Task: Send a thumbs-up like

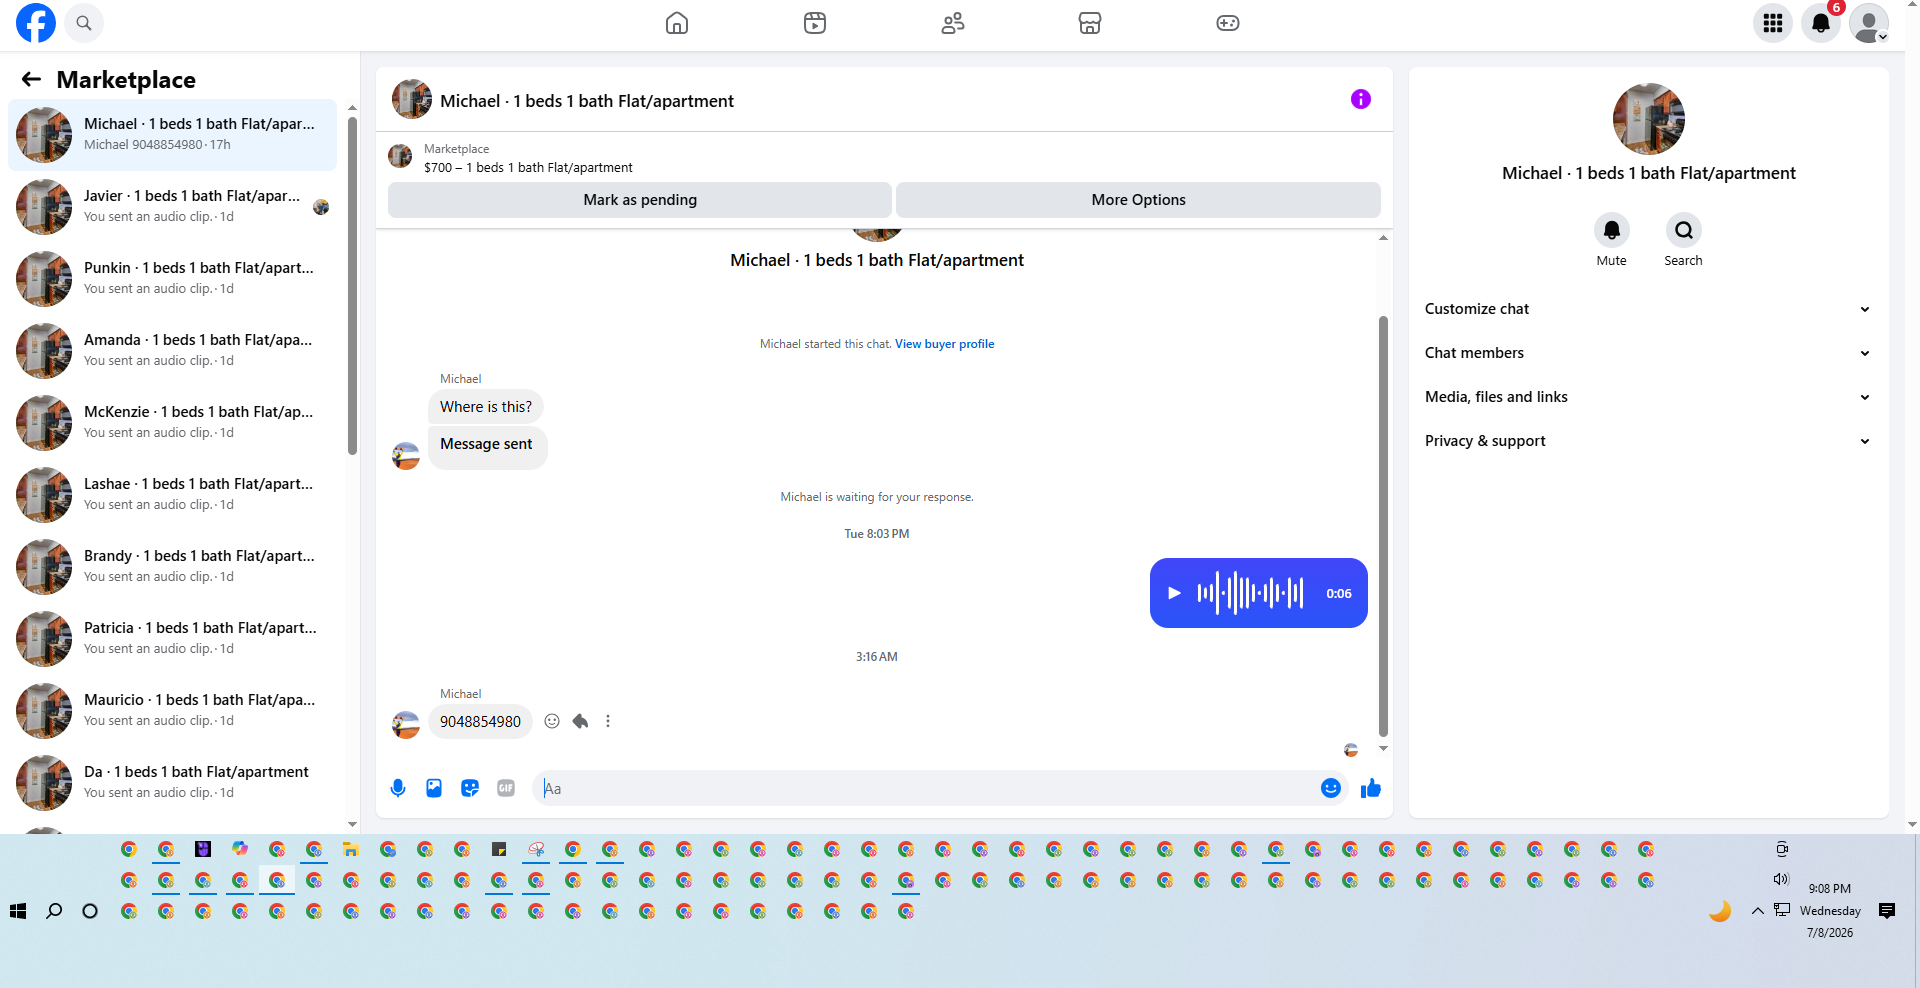Action: [x=1371, y=788]
